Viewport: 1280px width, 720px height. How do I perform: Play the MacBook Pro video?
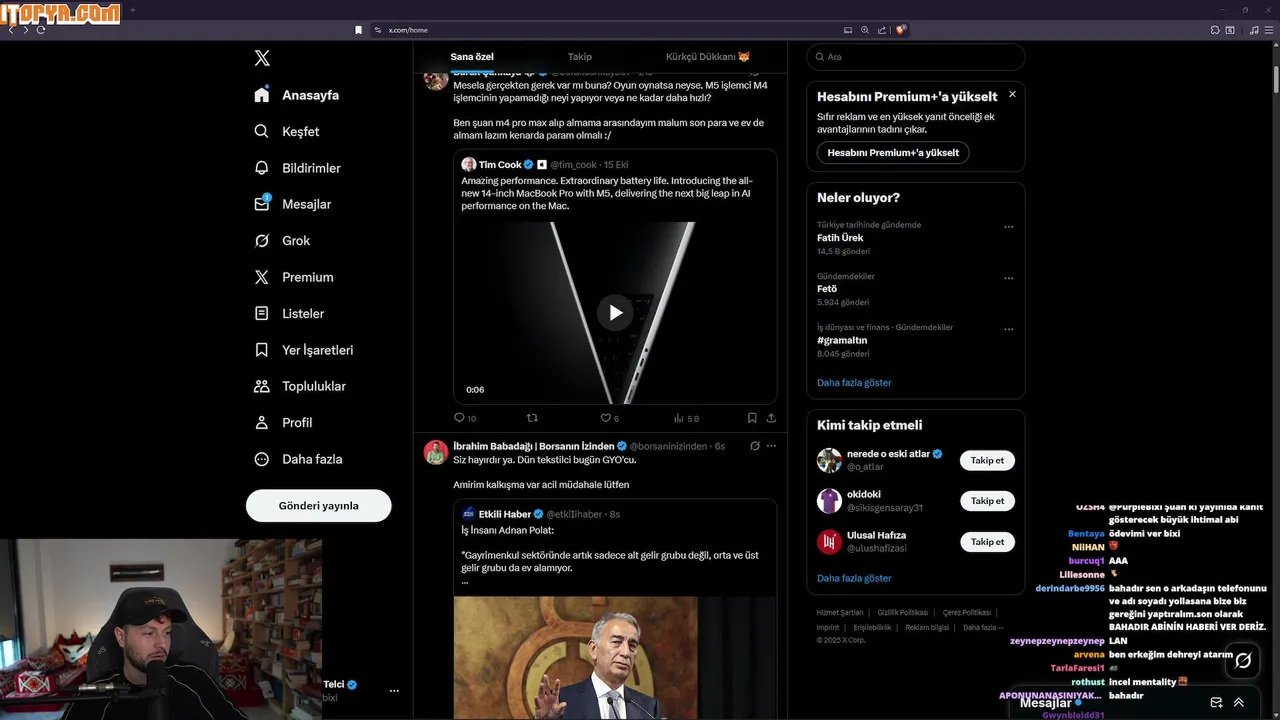tap(615, 313)
